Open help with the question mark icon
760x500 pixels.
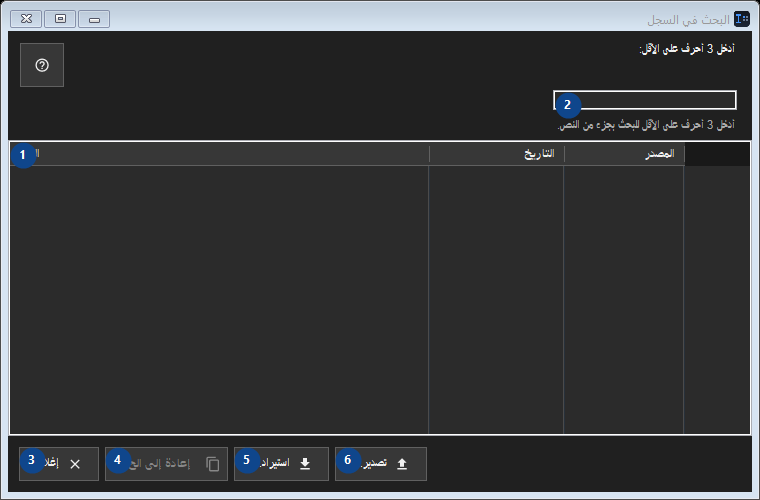click(x=42, y=65)
